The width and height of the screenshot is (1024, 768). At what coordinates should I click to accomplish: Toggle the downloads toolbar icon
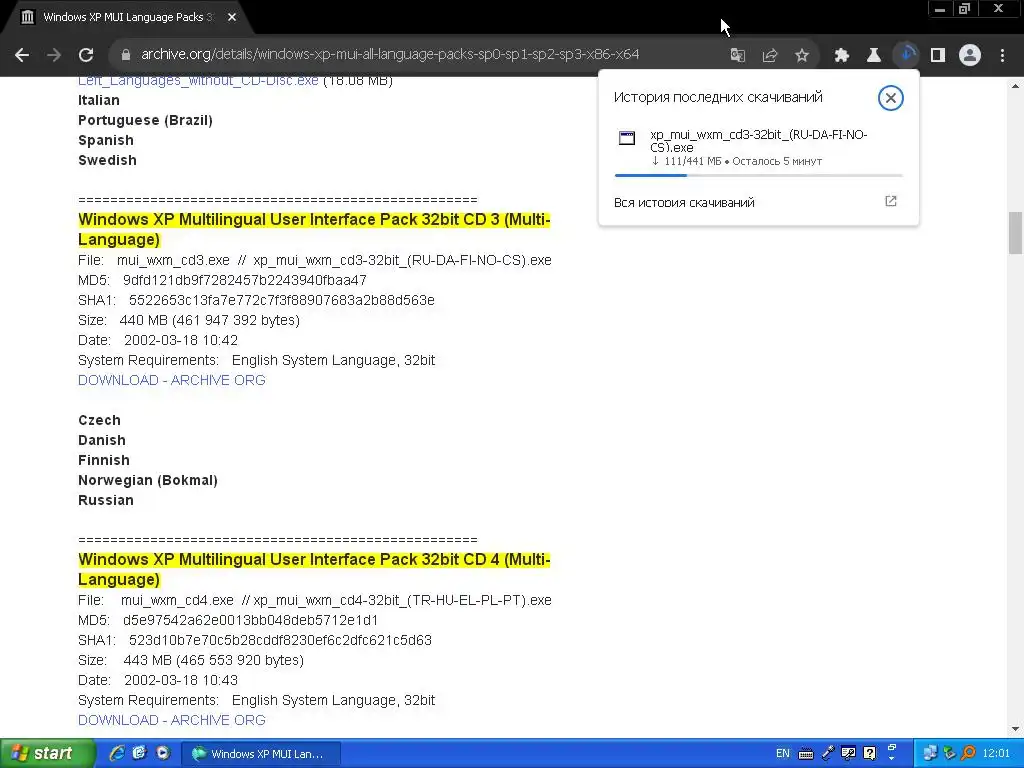click(x=906, y=55)
